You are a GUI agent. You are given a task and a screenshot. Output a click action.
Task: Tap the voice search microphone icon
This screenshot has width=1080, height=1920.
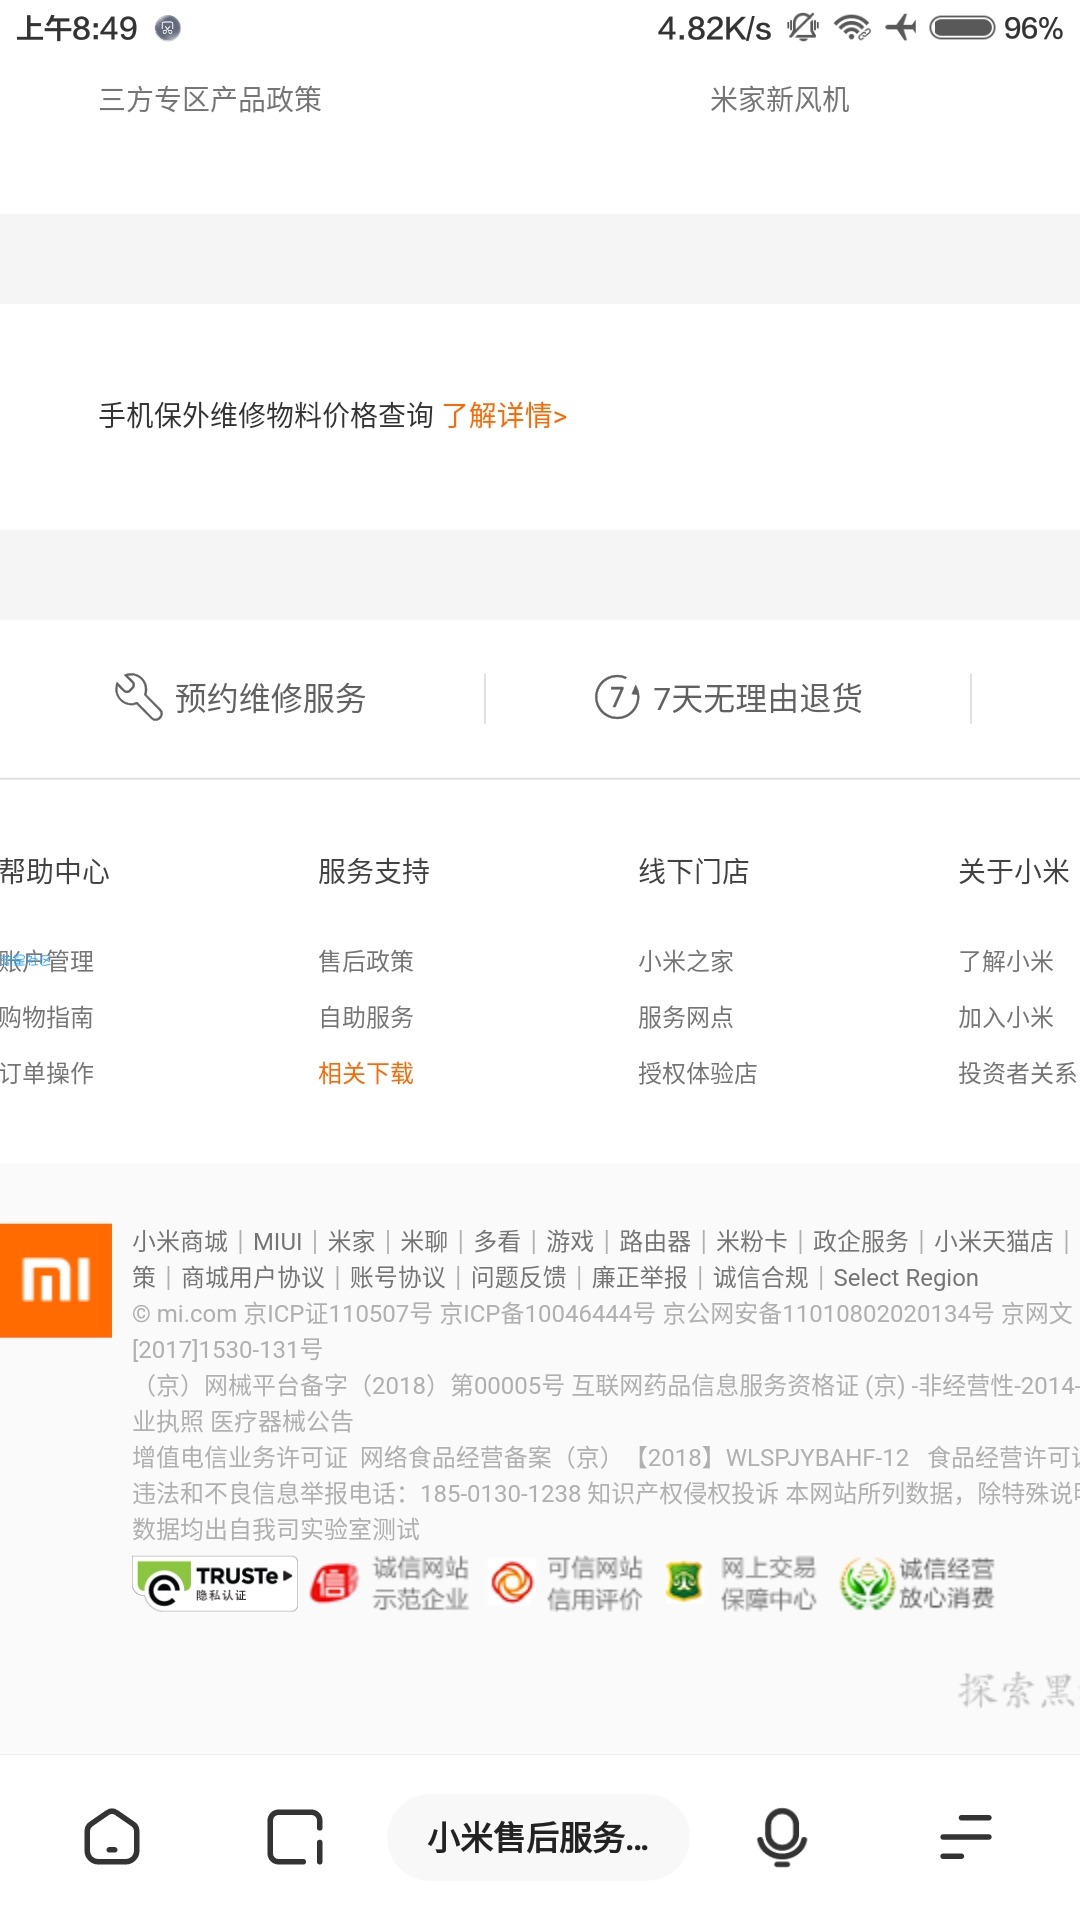point(782,1837)
